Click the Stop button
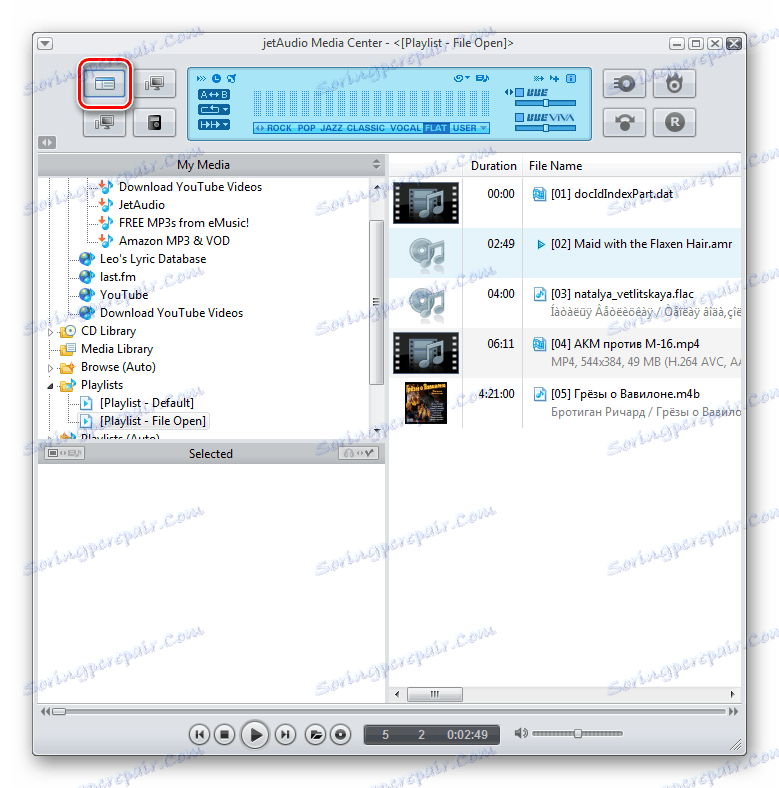The width and height of the screenshot is (779, 788). coord(225,735)
